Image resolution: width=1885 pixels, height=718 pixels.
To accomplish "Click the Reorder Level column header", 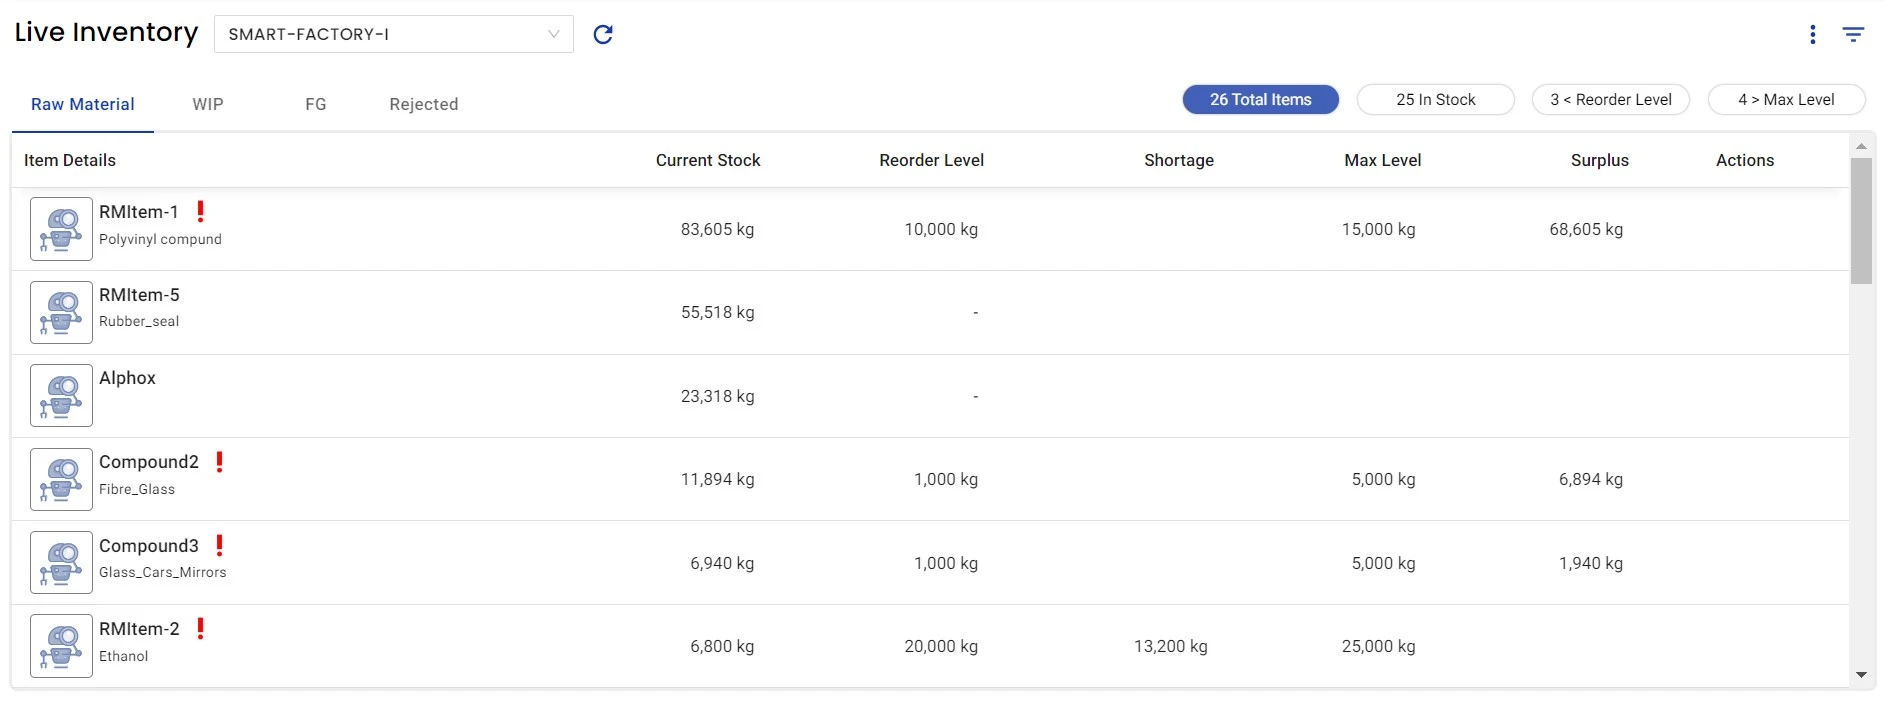I will click(932, 160).
